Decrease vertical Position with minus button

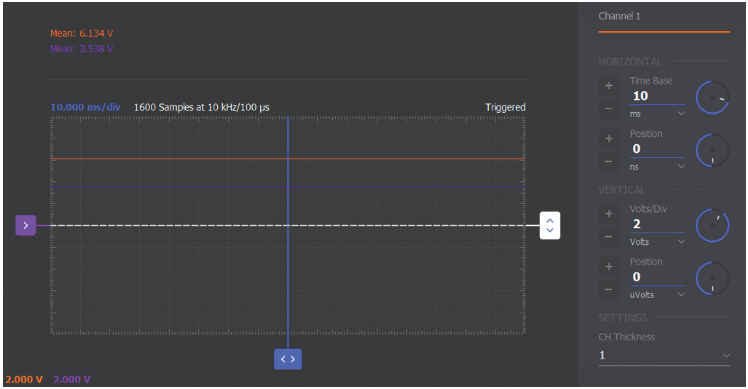click(609, 289)
